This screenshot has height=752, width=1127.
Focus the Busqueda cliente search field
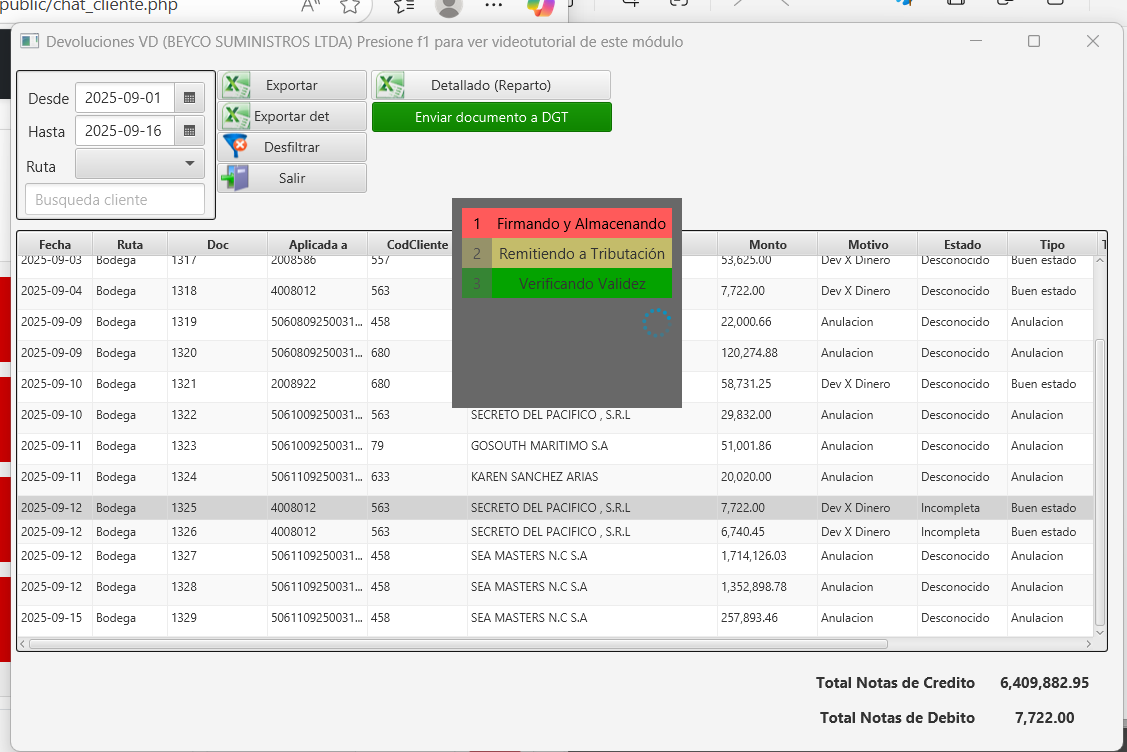[115, 200]
